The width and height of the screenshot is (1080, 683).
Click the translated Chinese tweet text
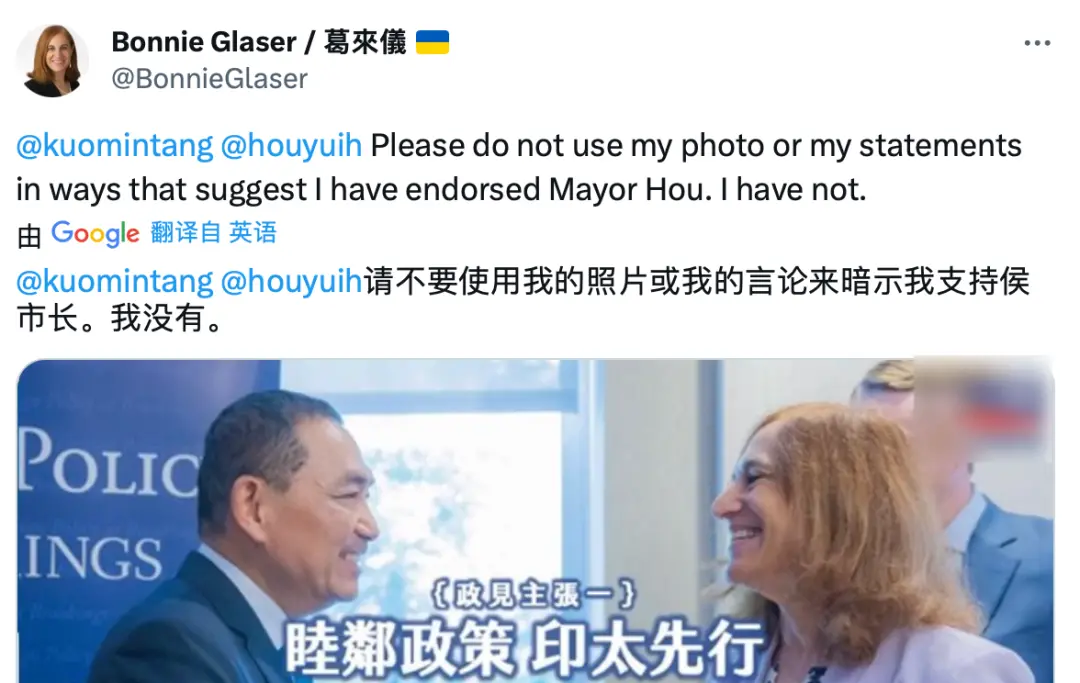(x=523, y=300)
